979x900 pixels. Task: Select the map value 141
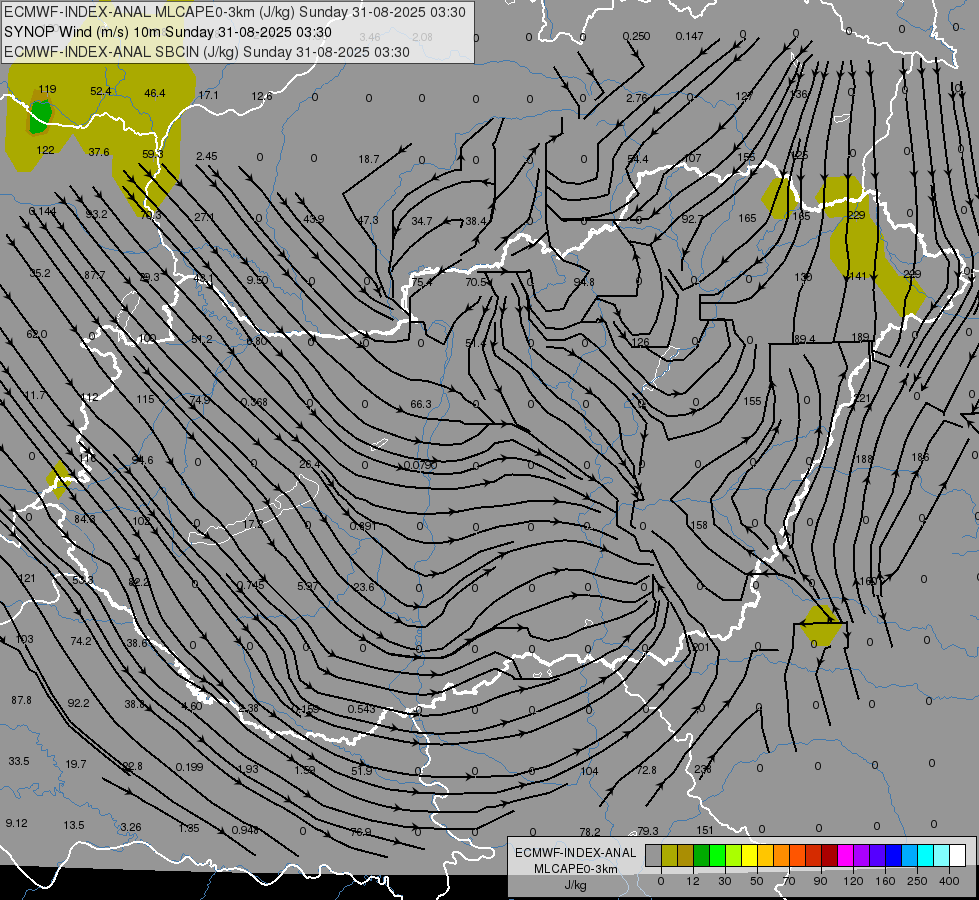(x=858, y=275)
